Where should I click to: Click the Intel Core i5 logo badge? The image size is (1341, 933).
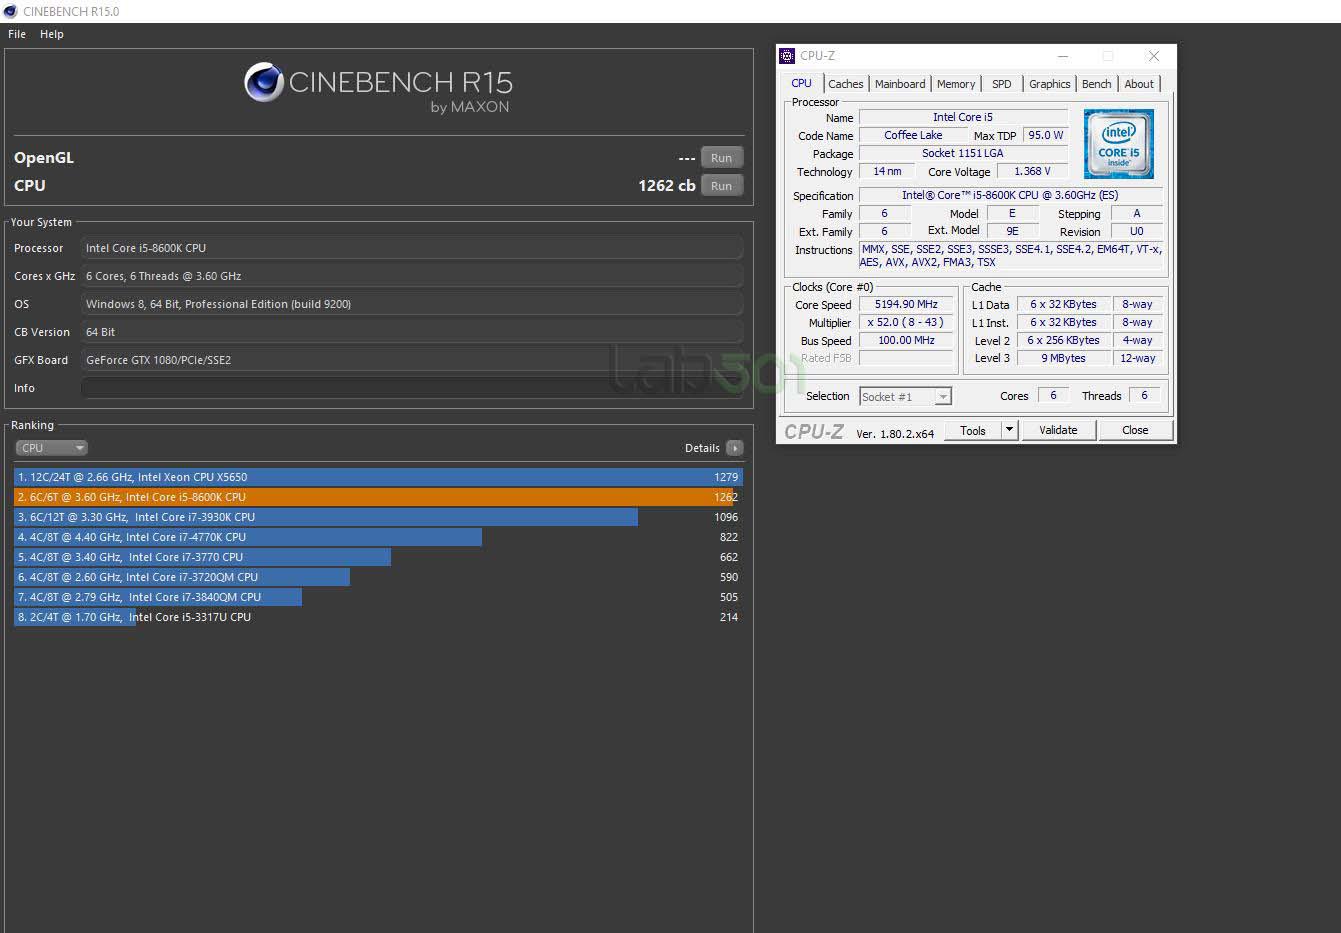[x=1118, y=144]
